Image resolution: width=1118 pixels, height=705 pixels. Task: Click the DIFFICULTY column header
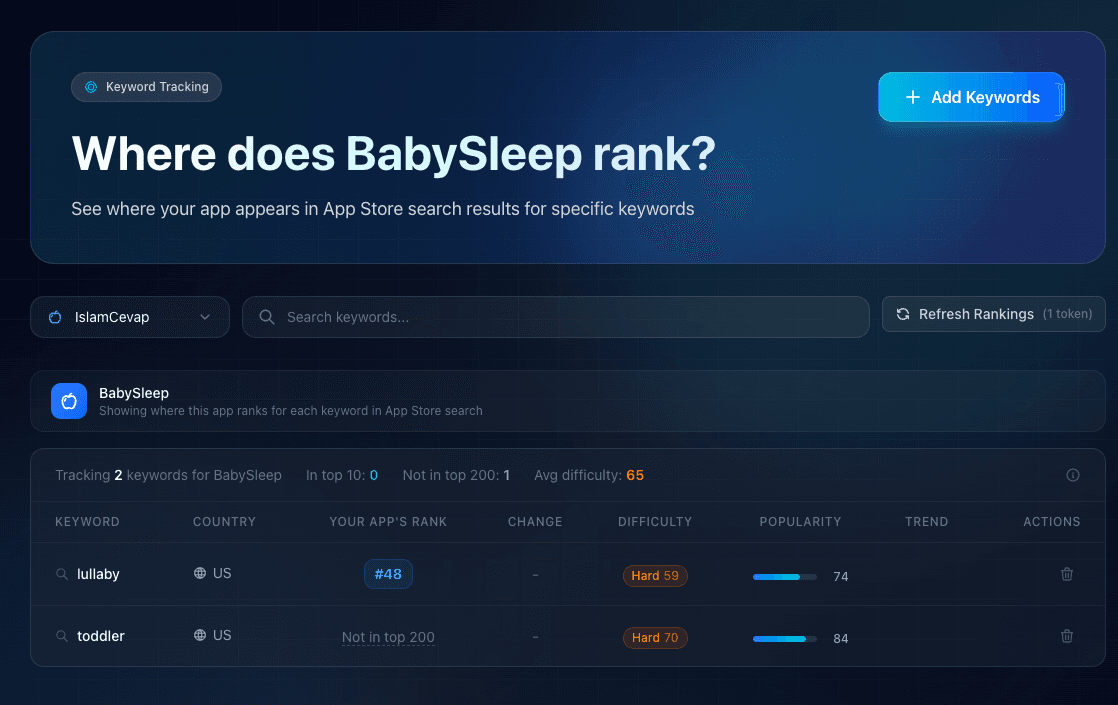655,521
